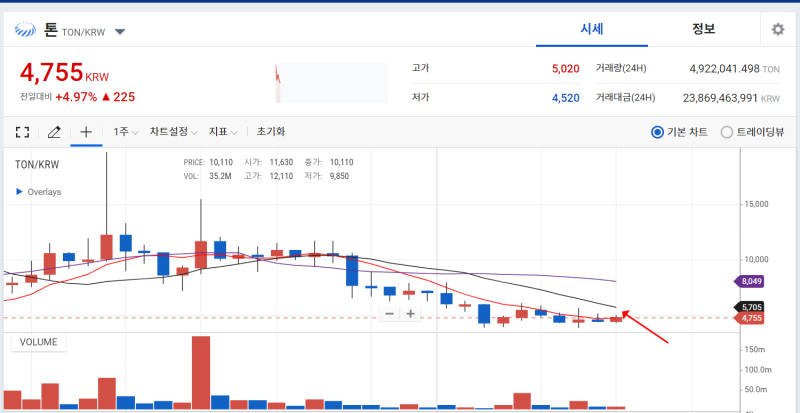Click the current price 4,755 KRW
Viewport: 800px width, 413px height.
(x=64, y=72)
